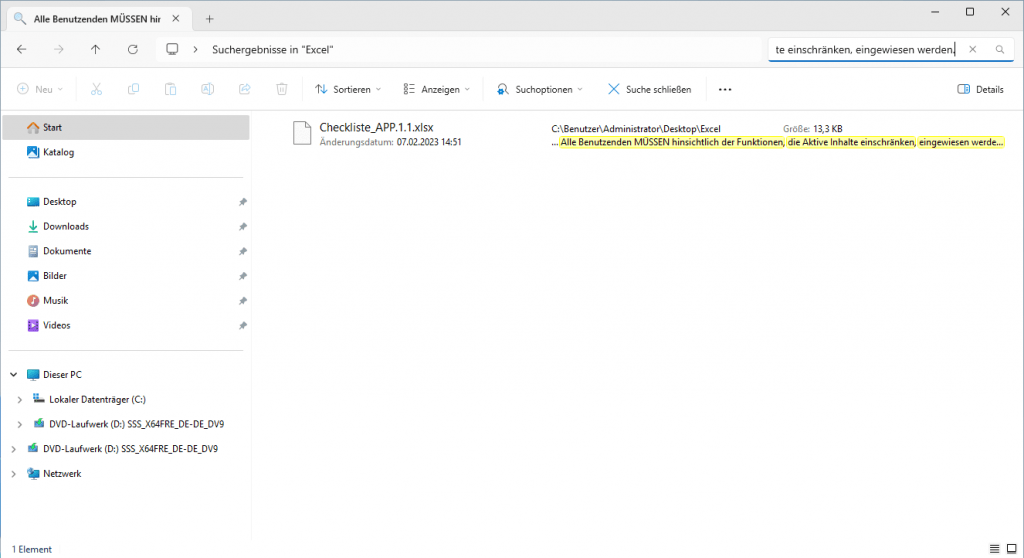Go up one folder level

point(95,49)
